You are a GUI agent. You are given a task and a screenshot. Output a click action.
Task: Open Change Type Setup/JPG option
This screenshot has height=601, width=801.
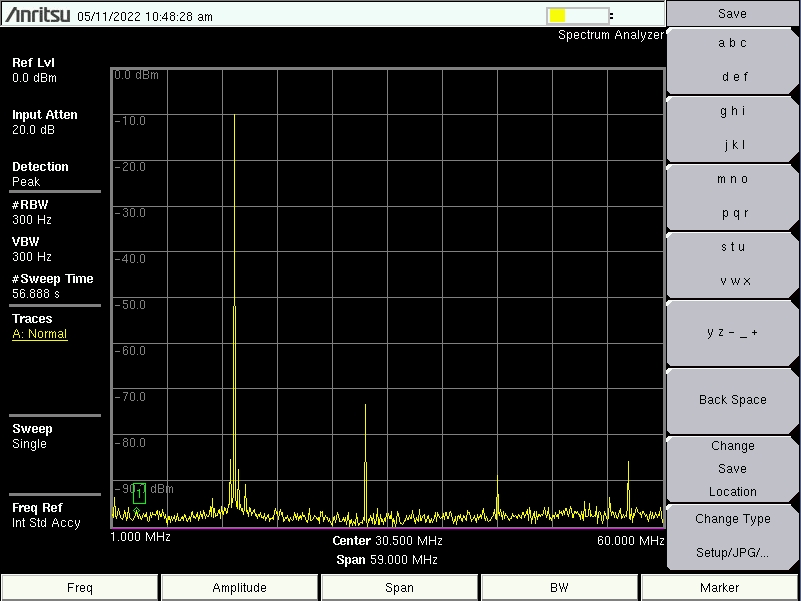tap(733, 535)
